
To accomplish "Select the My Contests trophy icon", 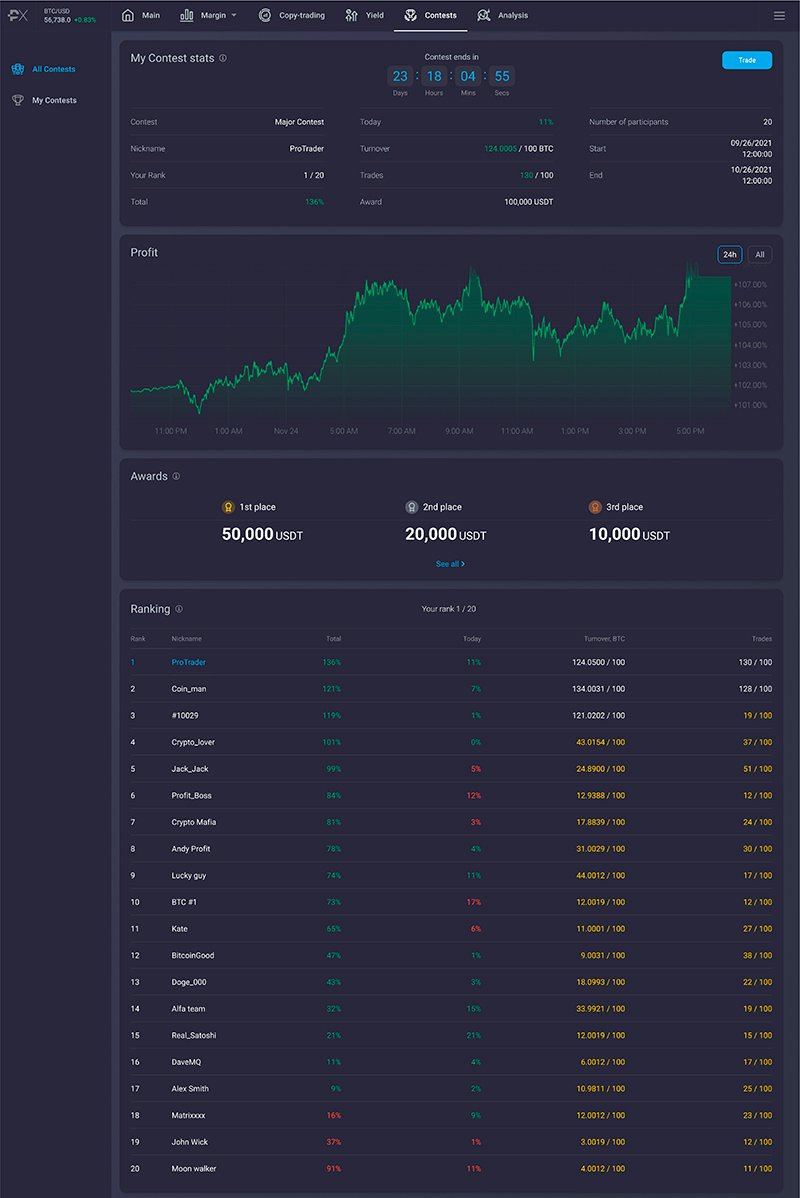I will [18, 100].
